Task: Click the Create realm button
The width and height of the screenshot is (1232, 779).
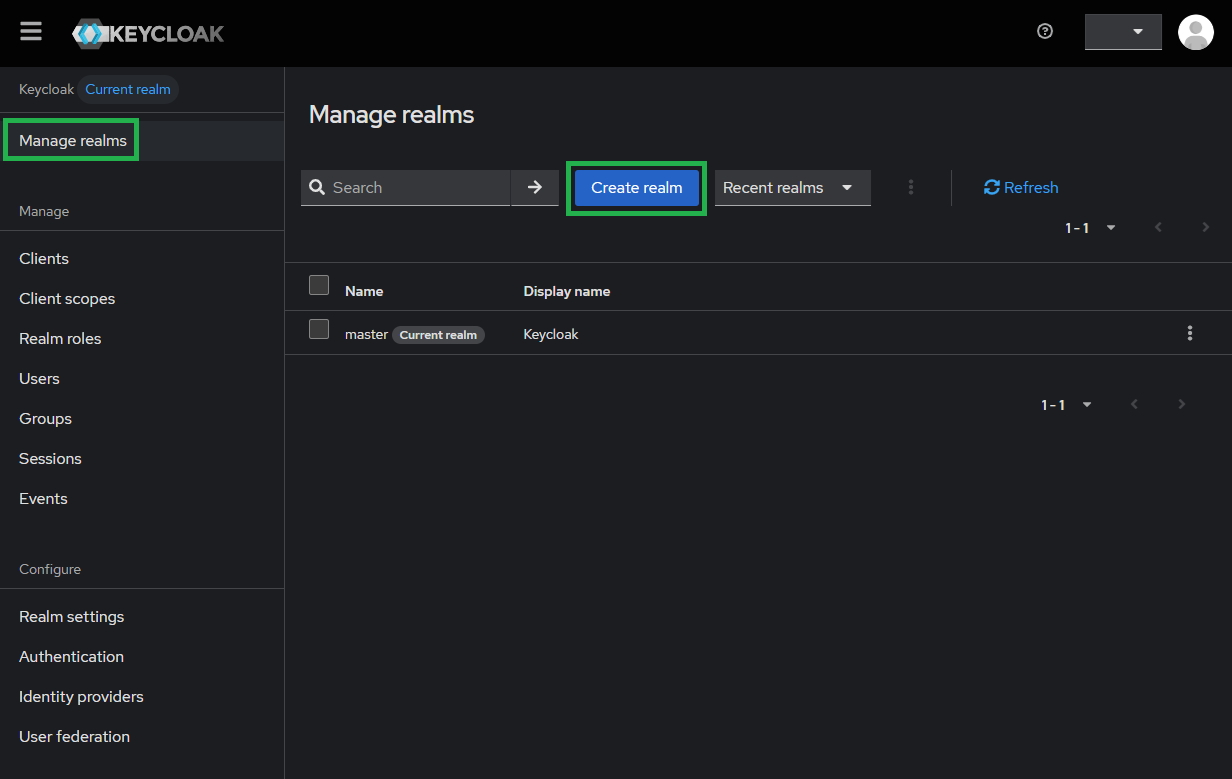Action: click(x=636, y=187)
